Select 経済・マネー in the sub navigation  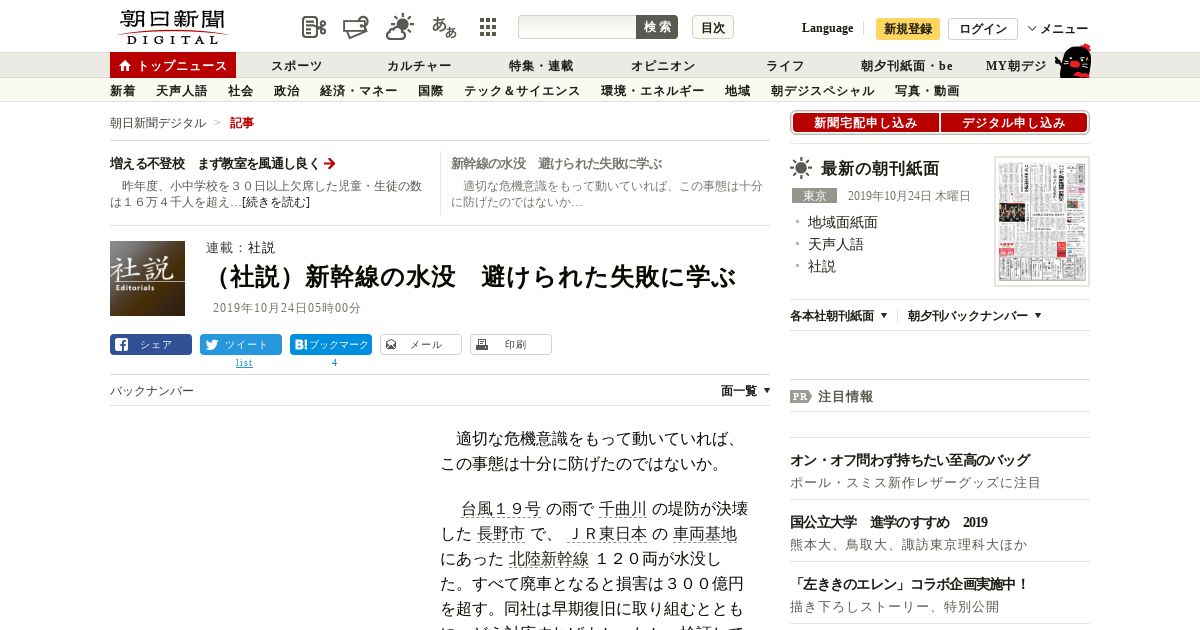pos(359,91)
